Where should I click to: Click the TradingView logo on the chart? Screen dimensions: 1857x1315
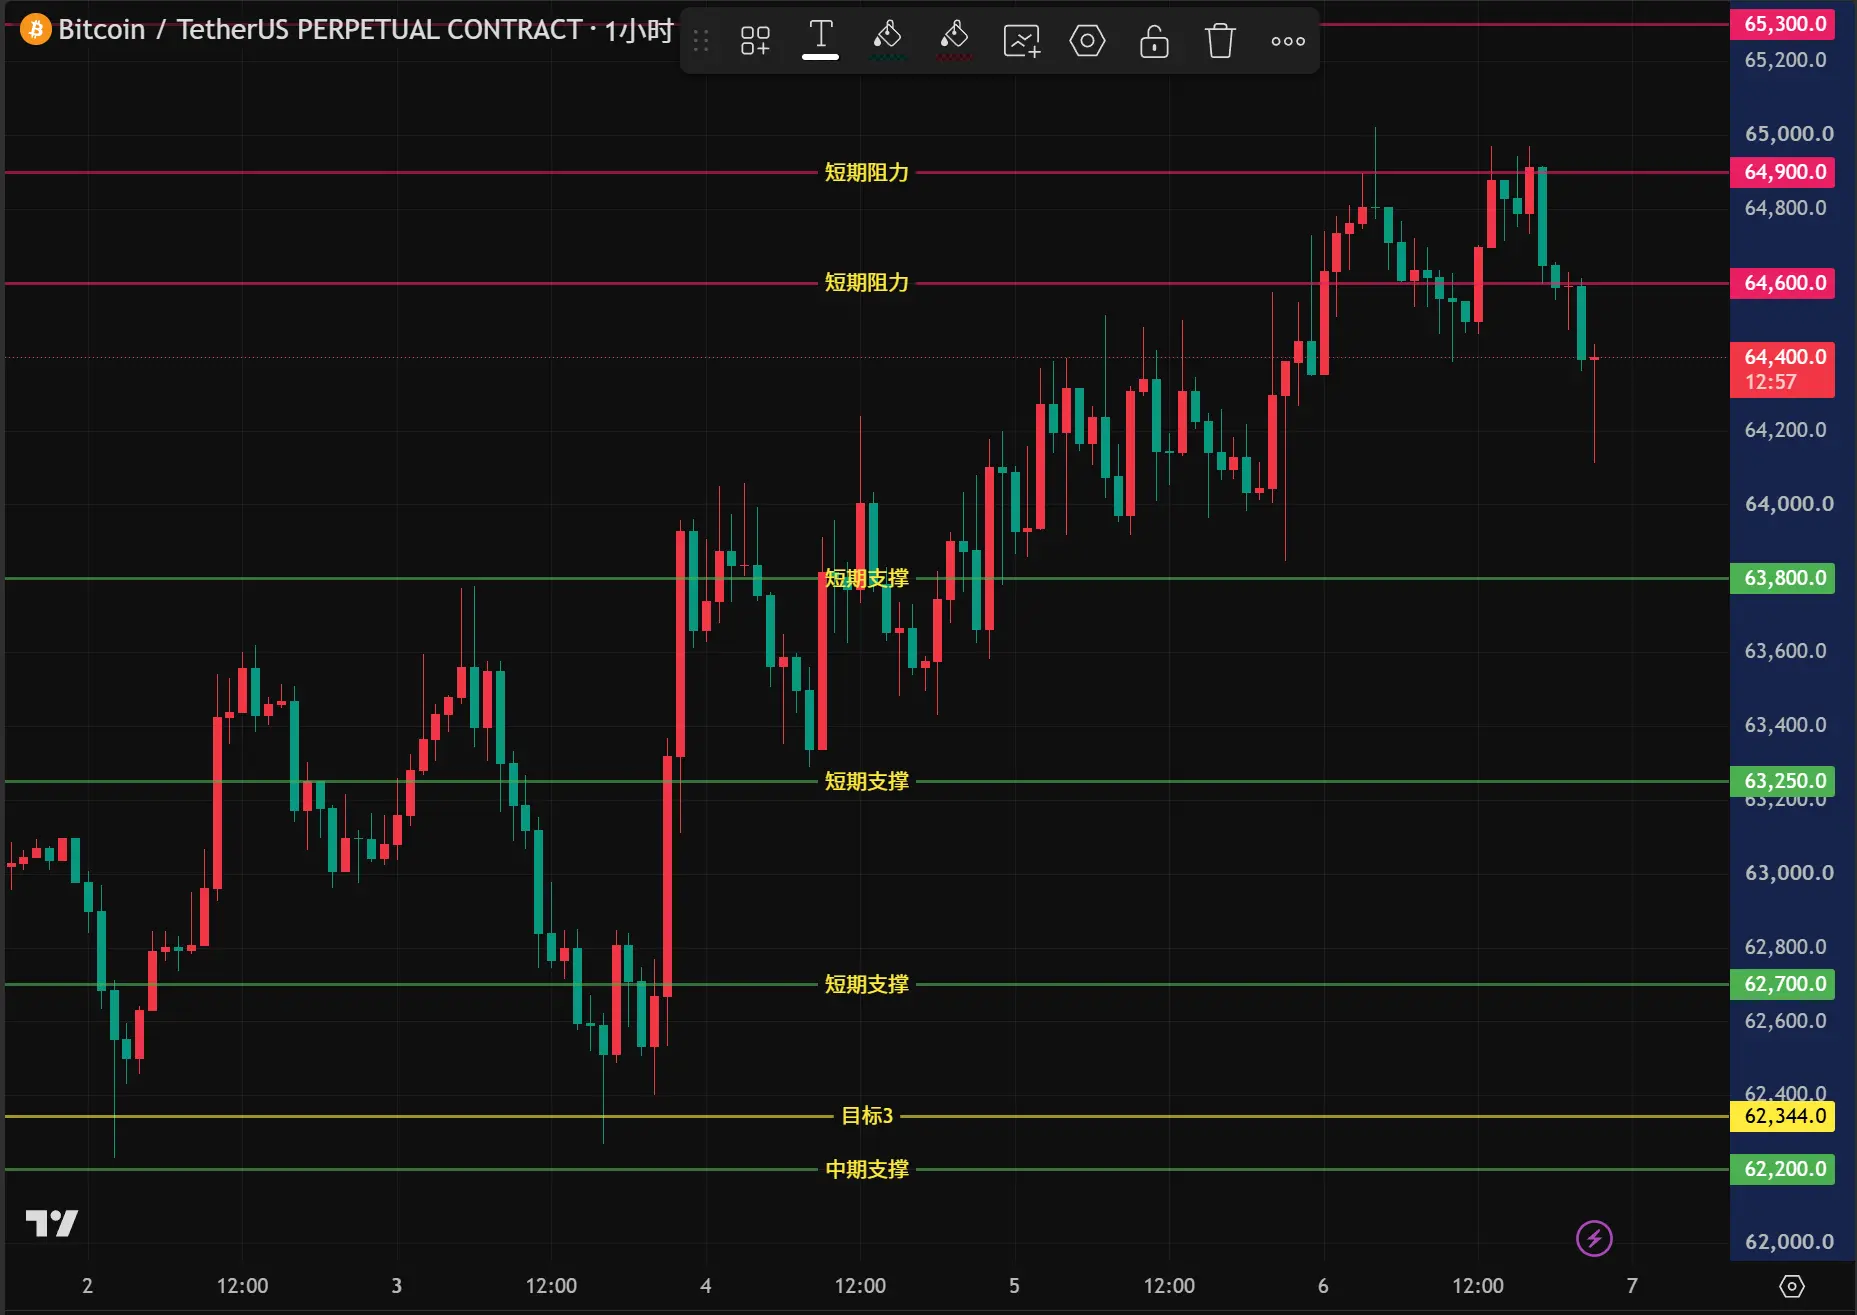click(51, 1223)
